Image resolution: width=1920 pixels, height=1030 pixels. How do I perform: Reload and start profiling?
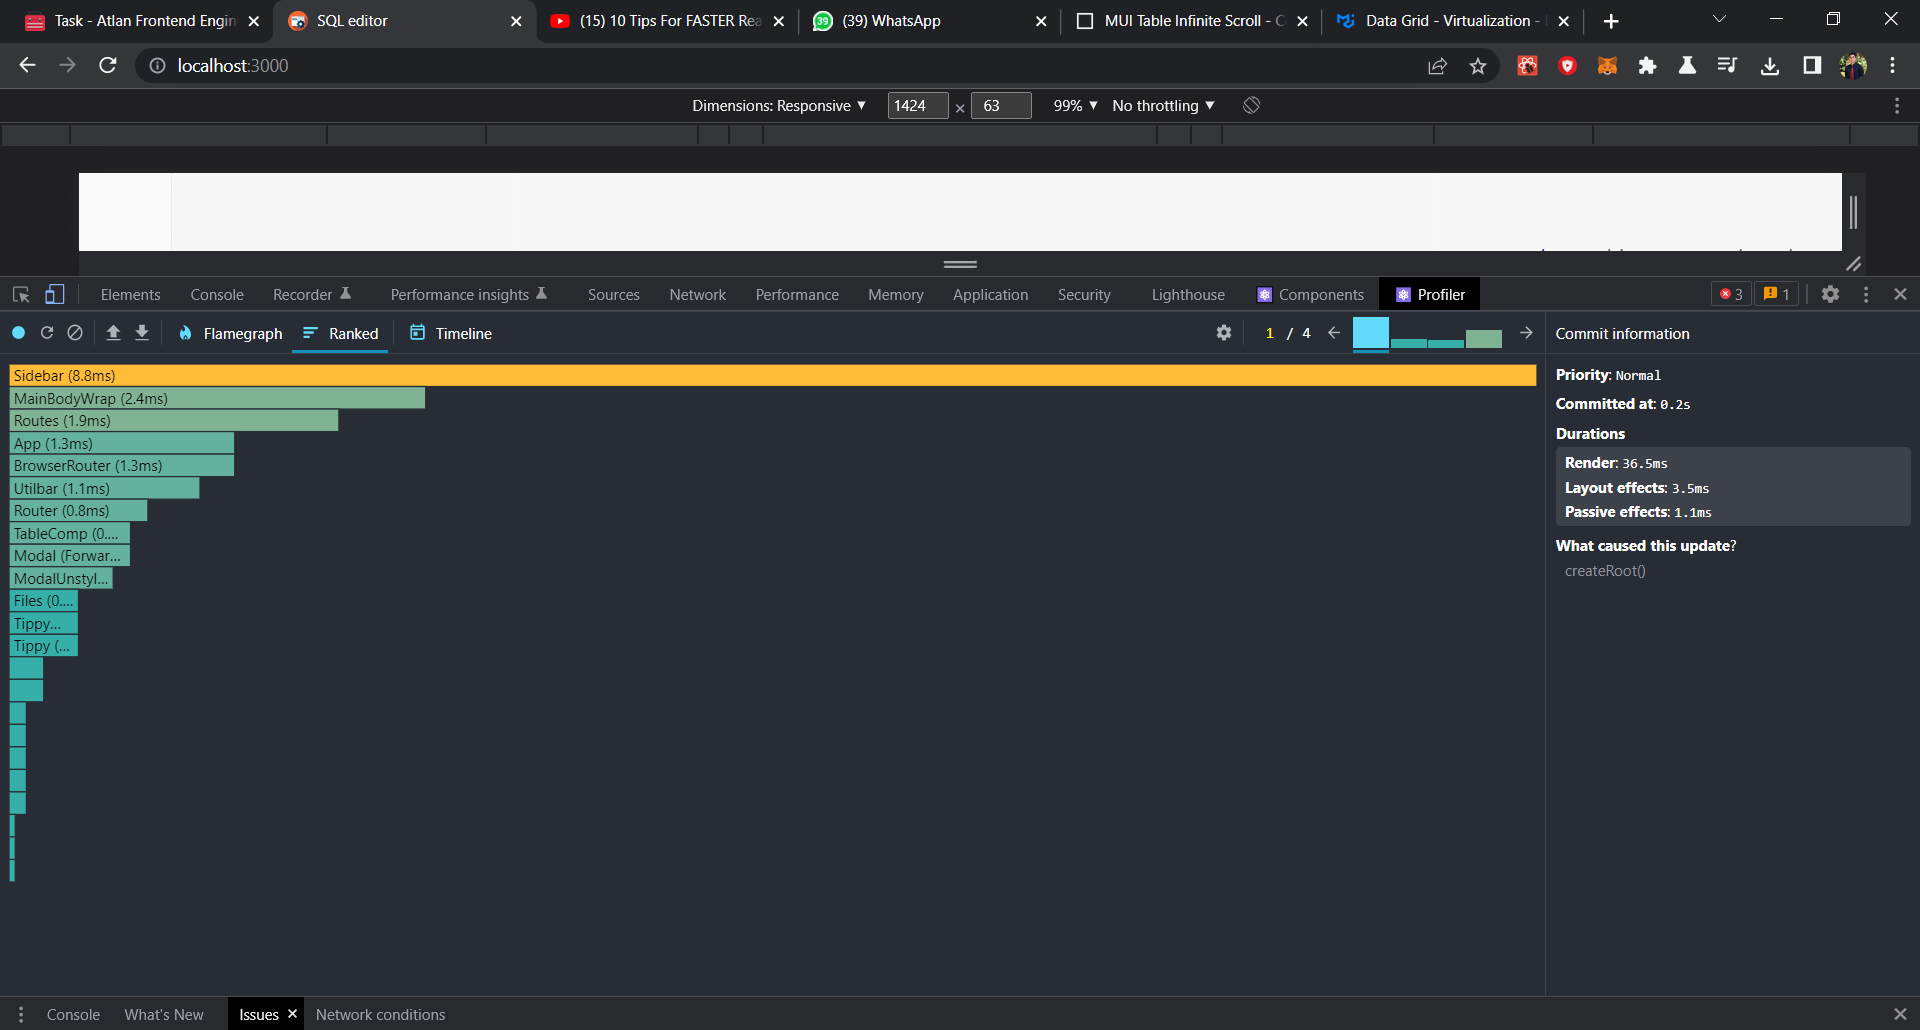(47, 333)
